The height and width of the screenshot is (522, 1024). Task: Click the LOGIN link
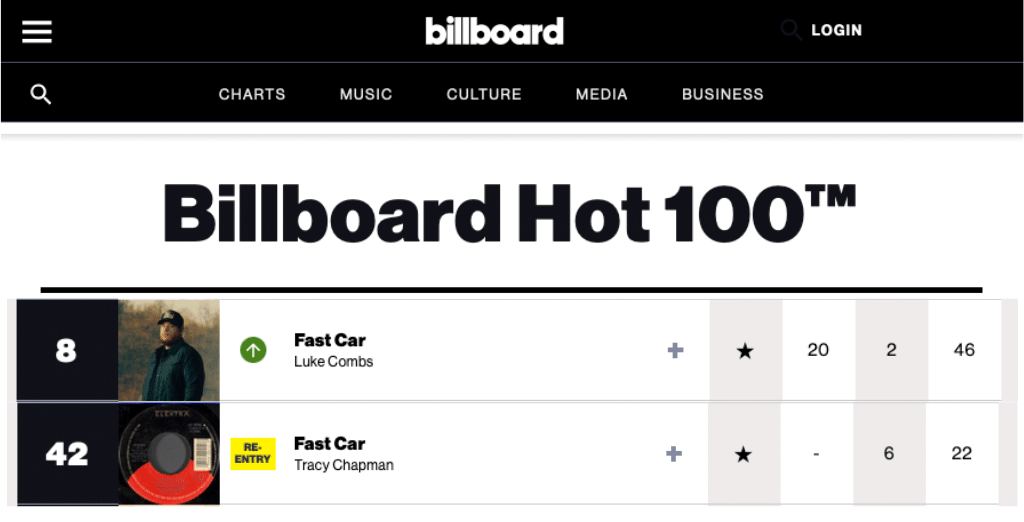click(x=836, y=31)
